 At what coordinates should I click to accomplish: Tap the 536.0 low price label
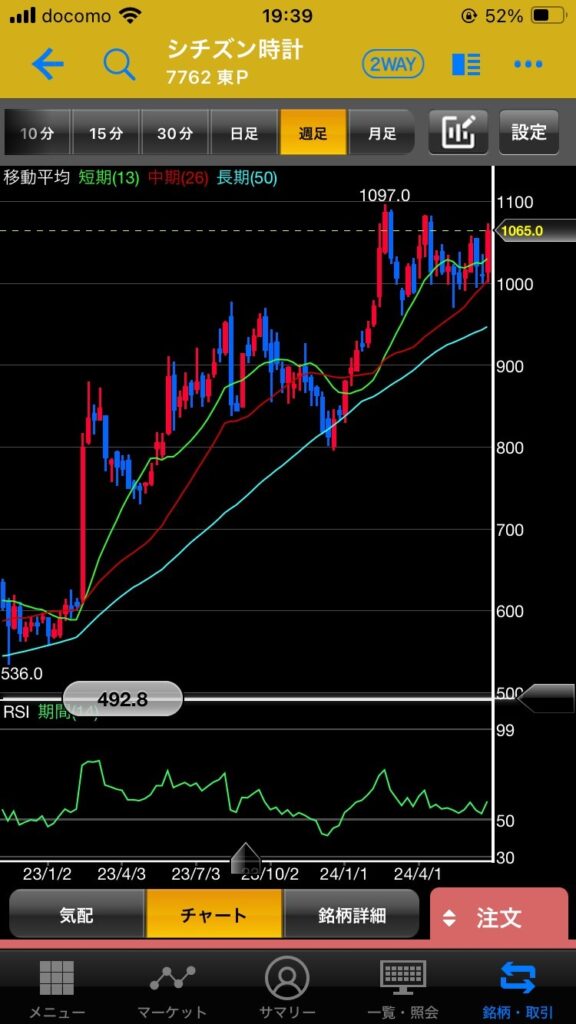(x=22, y=673)
